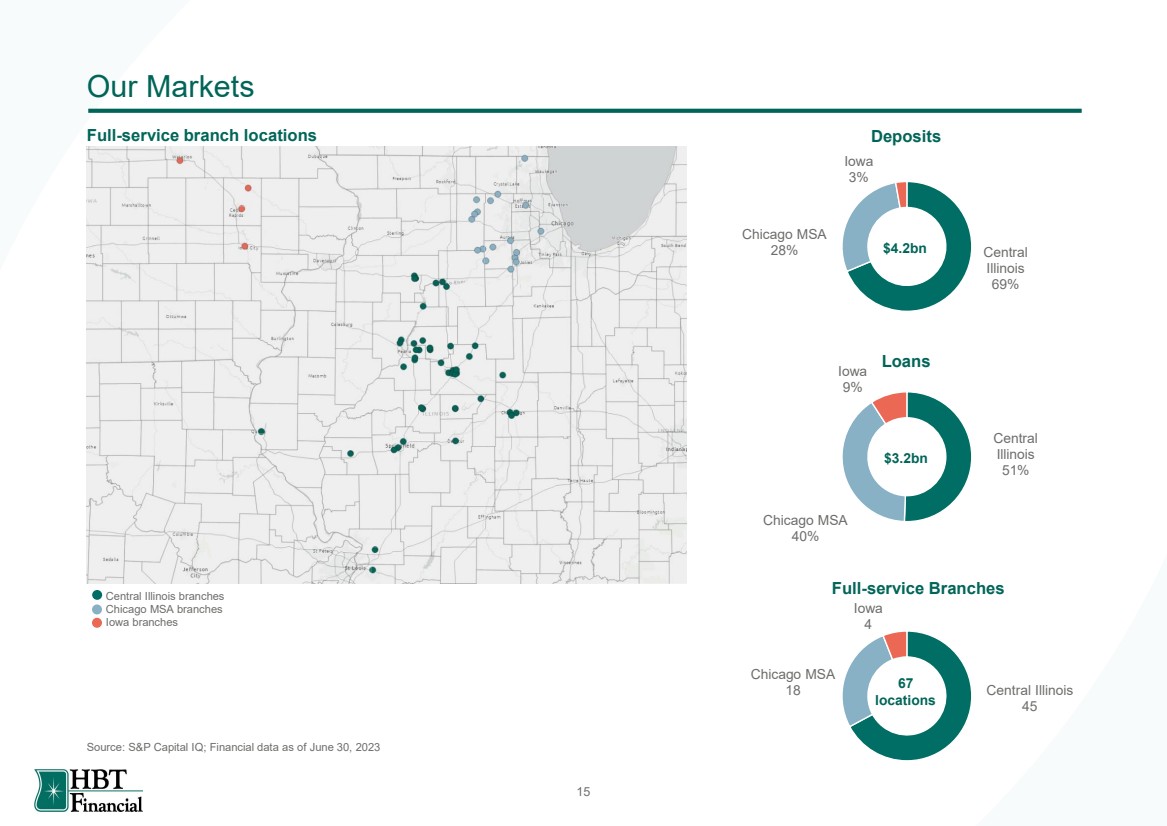Select the Chicago MSA 40% loans label
This screenshot has height=826, width=1167.
[805, 528]
